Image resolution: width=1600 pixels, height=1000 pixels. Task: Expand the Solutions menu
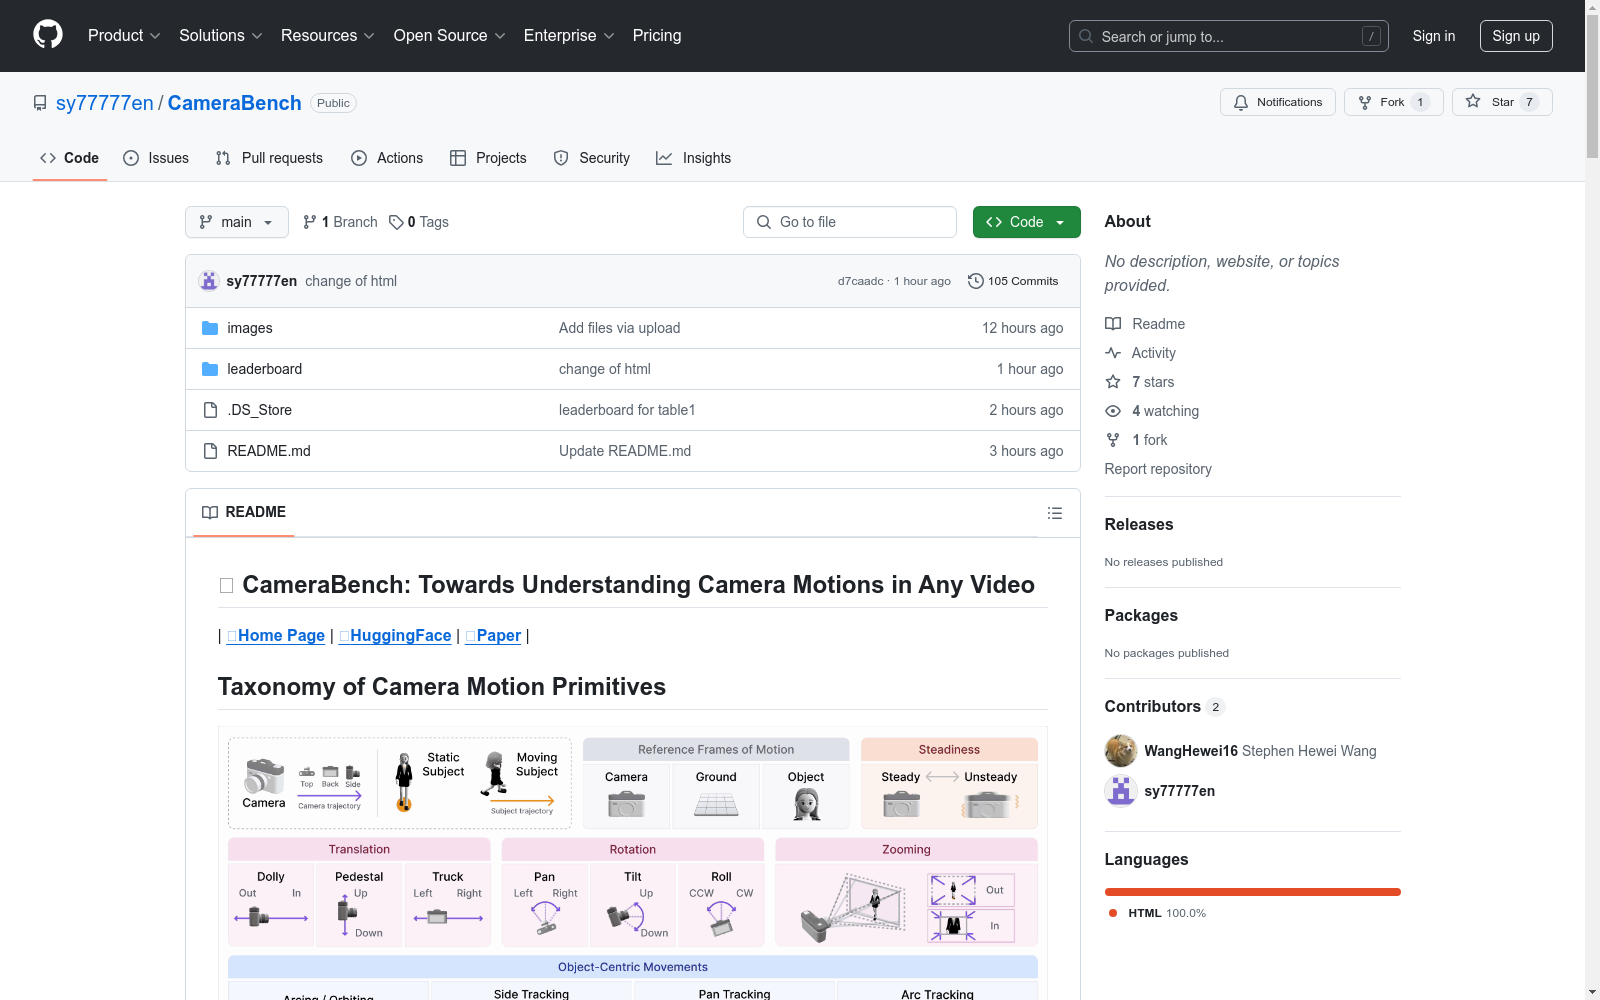(221, 36)
